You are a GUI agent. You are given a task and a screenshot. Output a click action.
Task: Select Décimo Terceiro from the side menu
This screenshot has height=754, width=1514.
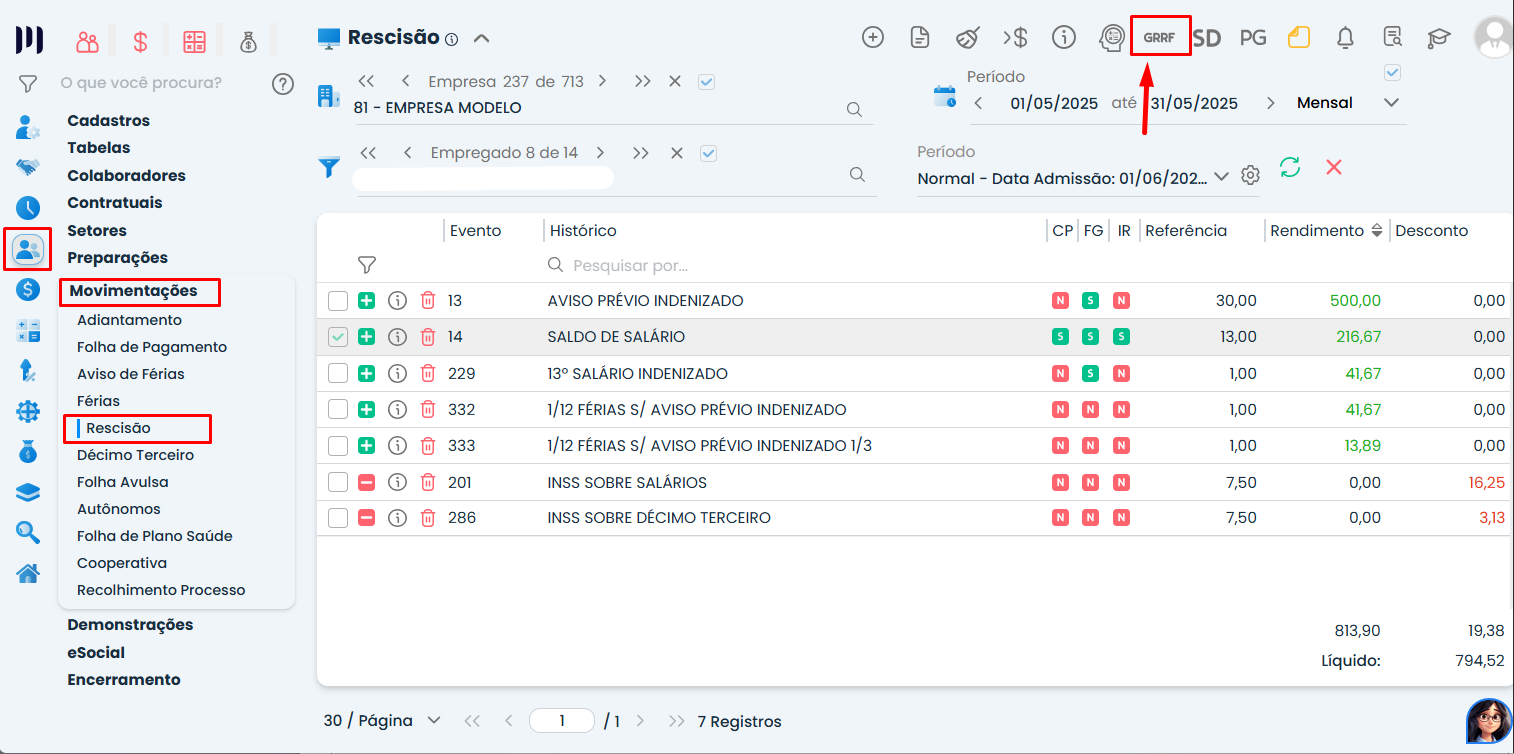click(x=136, y=455)
